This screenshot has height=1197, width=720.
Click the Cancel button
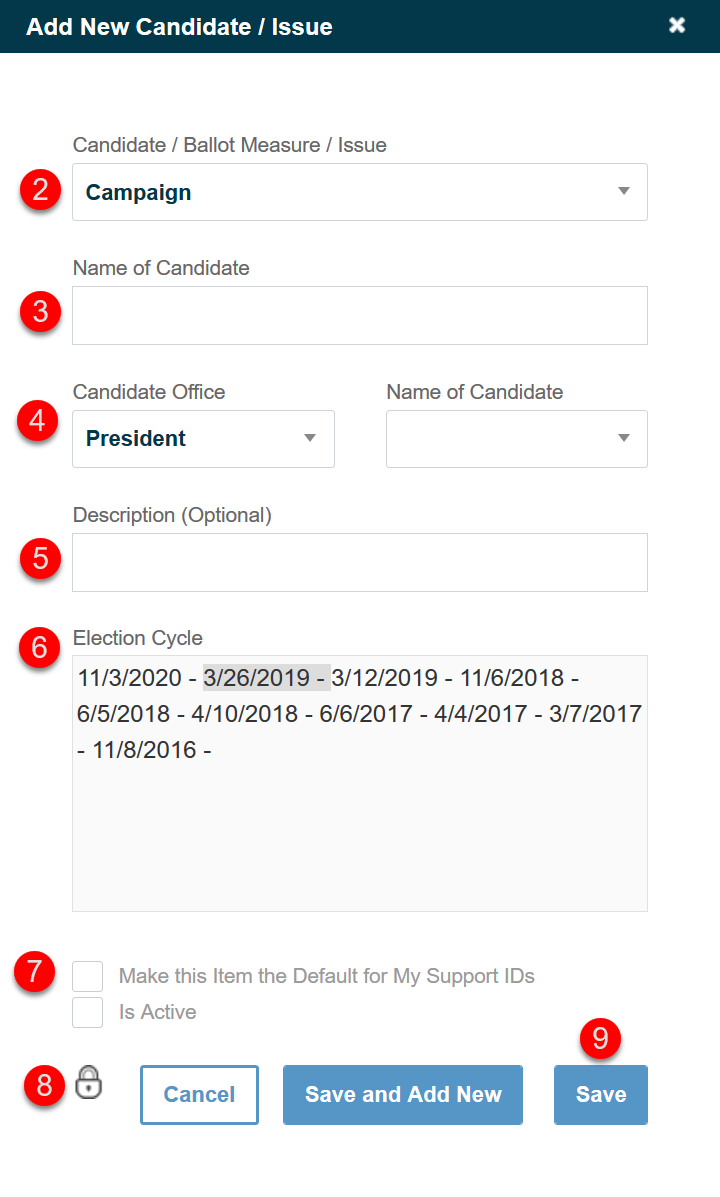[x=199, y=1095]
